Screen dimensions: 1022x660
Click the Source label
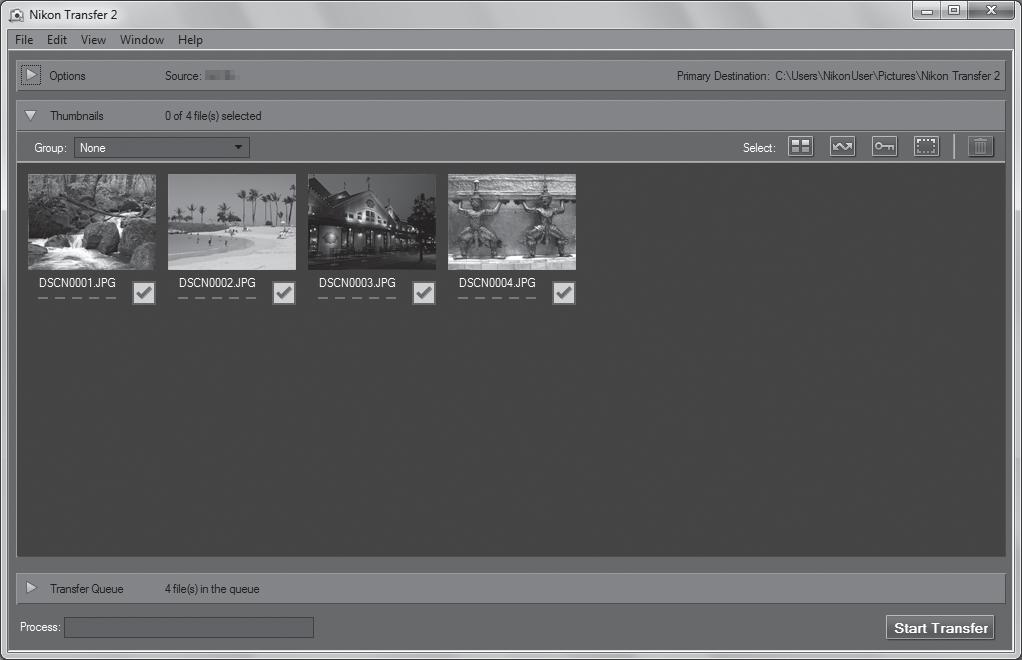click(182, 76)
